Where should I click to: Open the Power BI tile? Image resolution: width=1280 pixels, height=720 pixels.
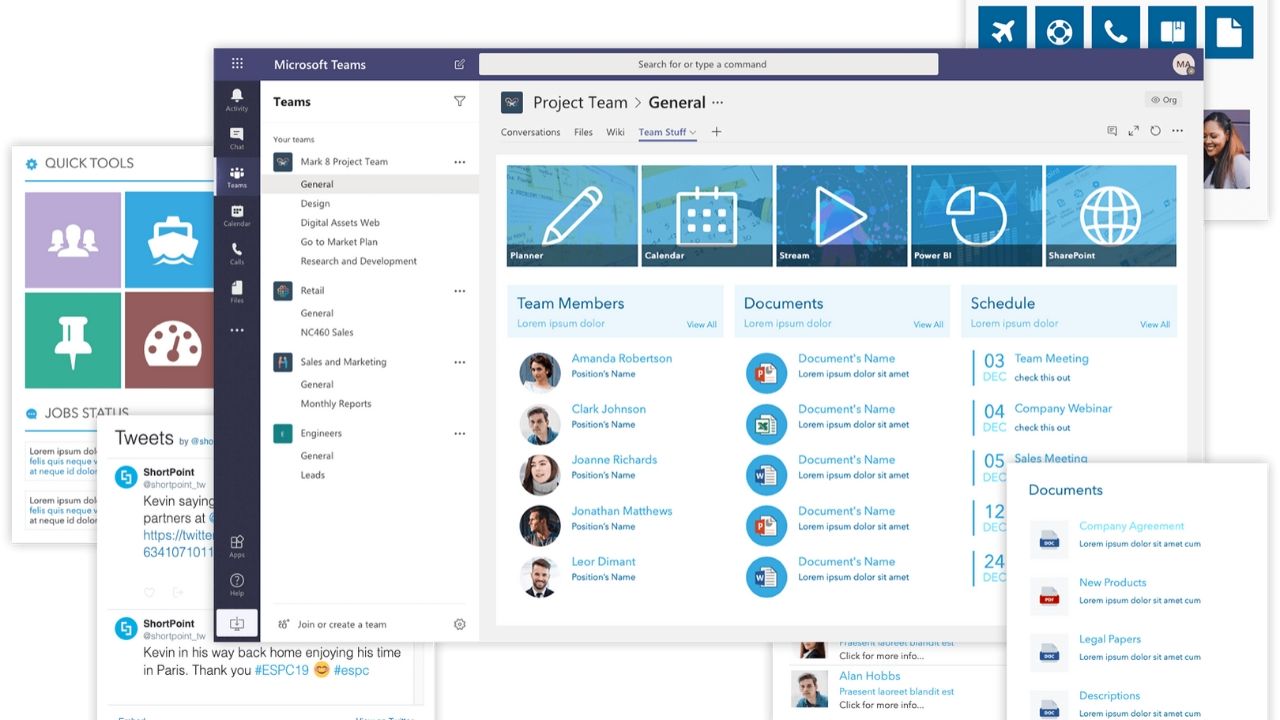976,215
